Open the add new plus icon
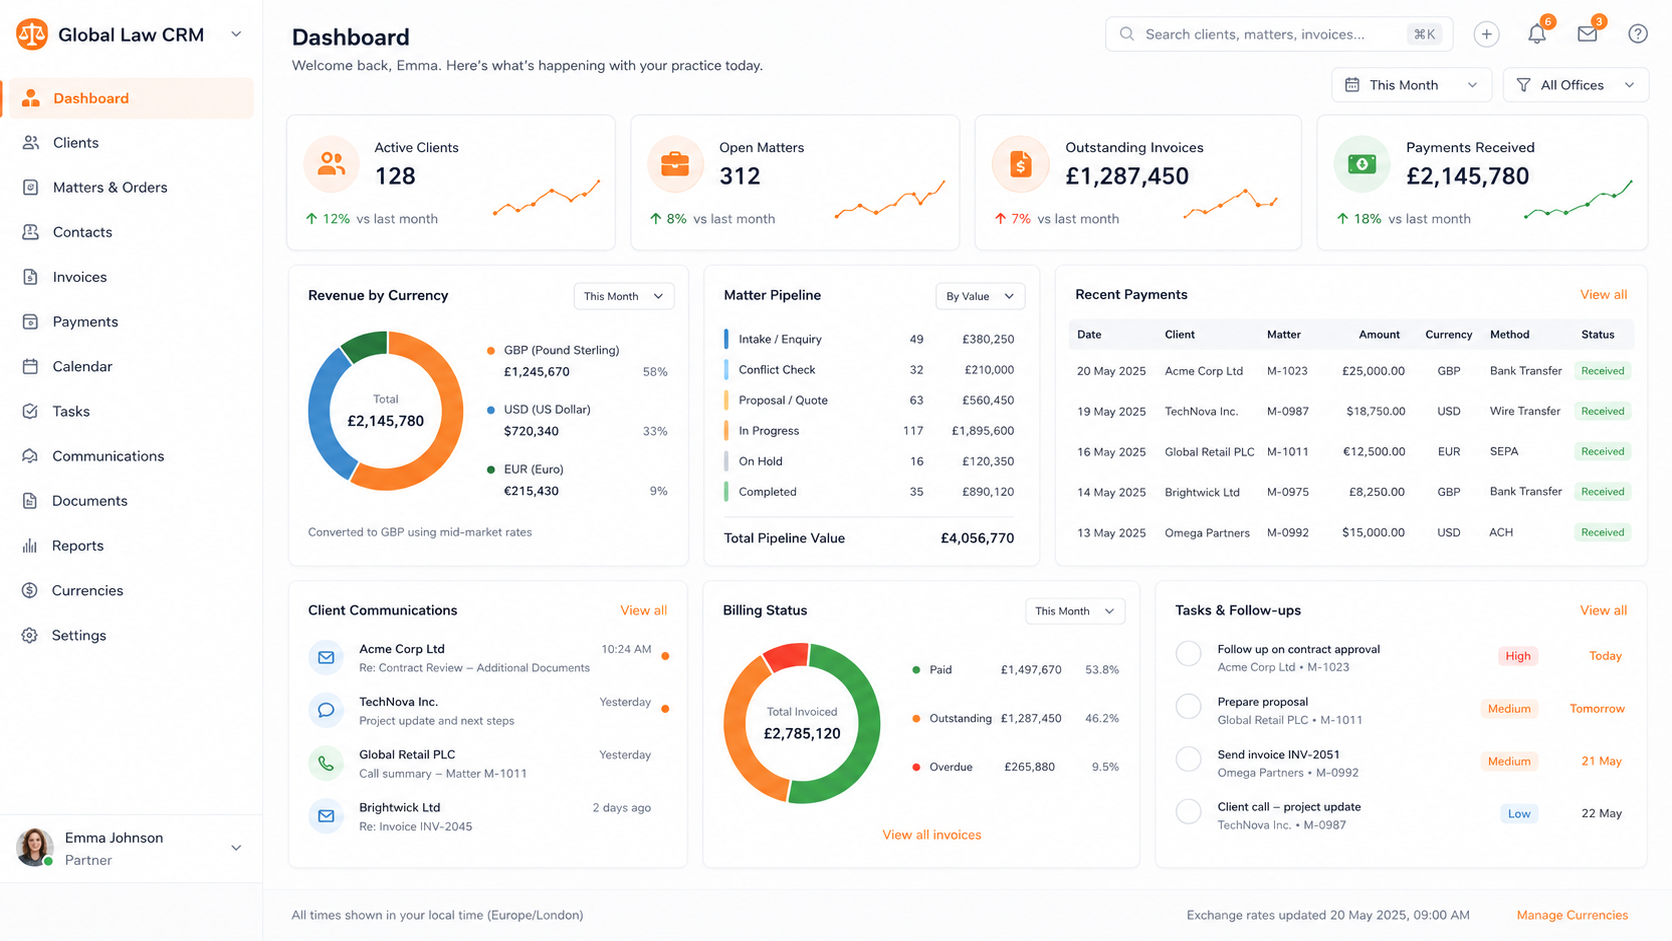The width and height of the screenshot is (1672, 941). [1486, 34]
